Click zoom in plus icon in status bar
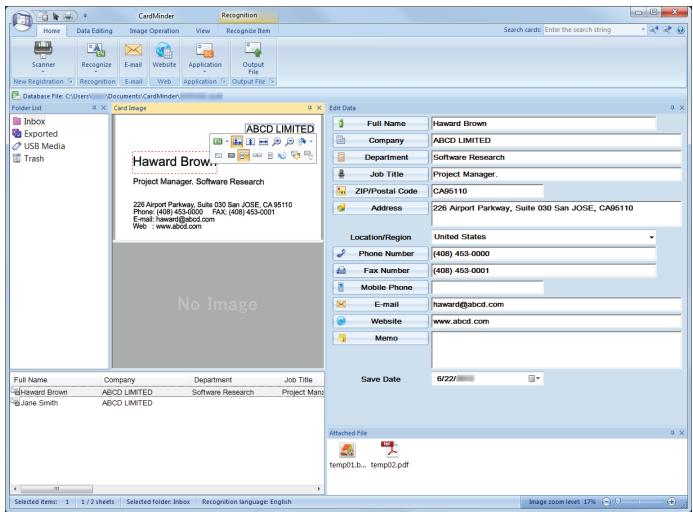Image resolution: width=693 pixels, height=512 pixels. pos(671,501)
